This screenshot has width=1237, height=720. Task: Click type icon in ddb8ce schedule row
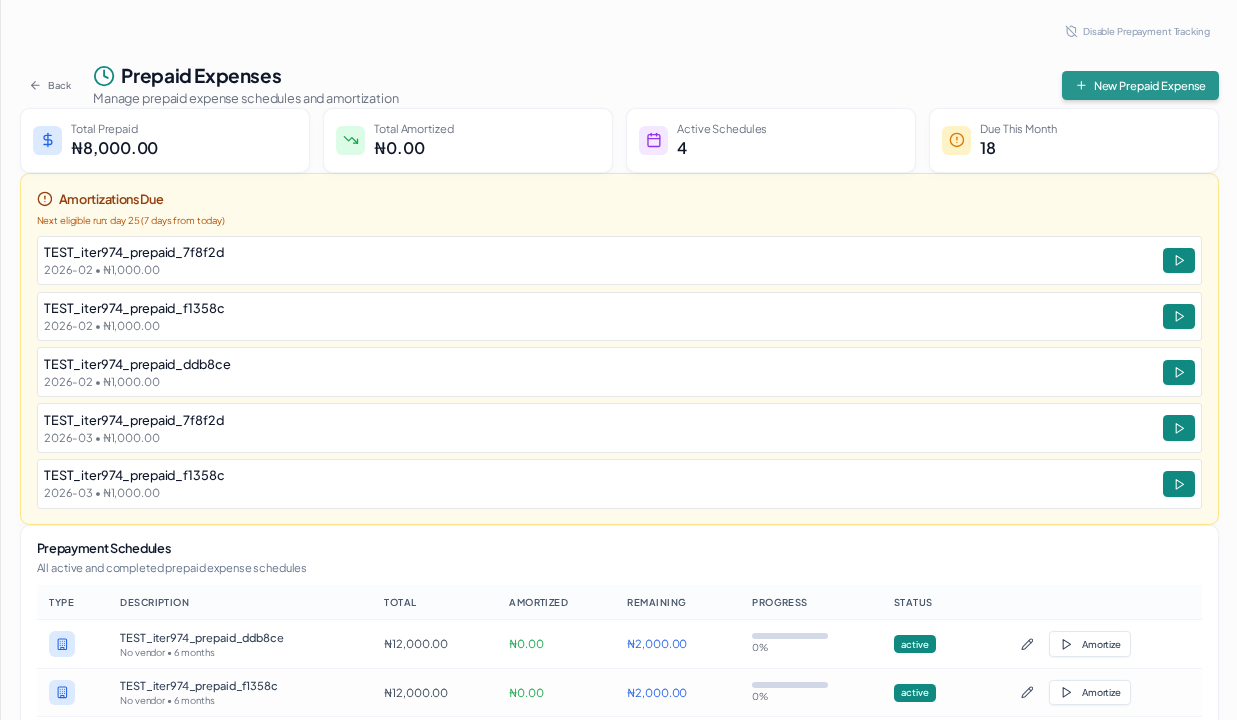point(62,644)
